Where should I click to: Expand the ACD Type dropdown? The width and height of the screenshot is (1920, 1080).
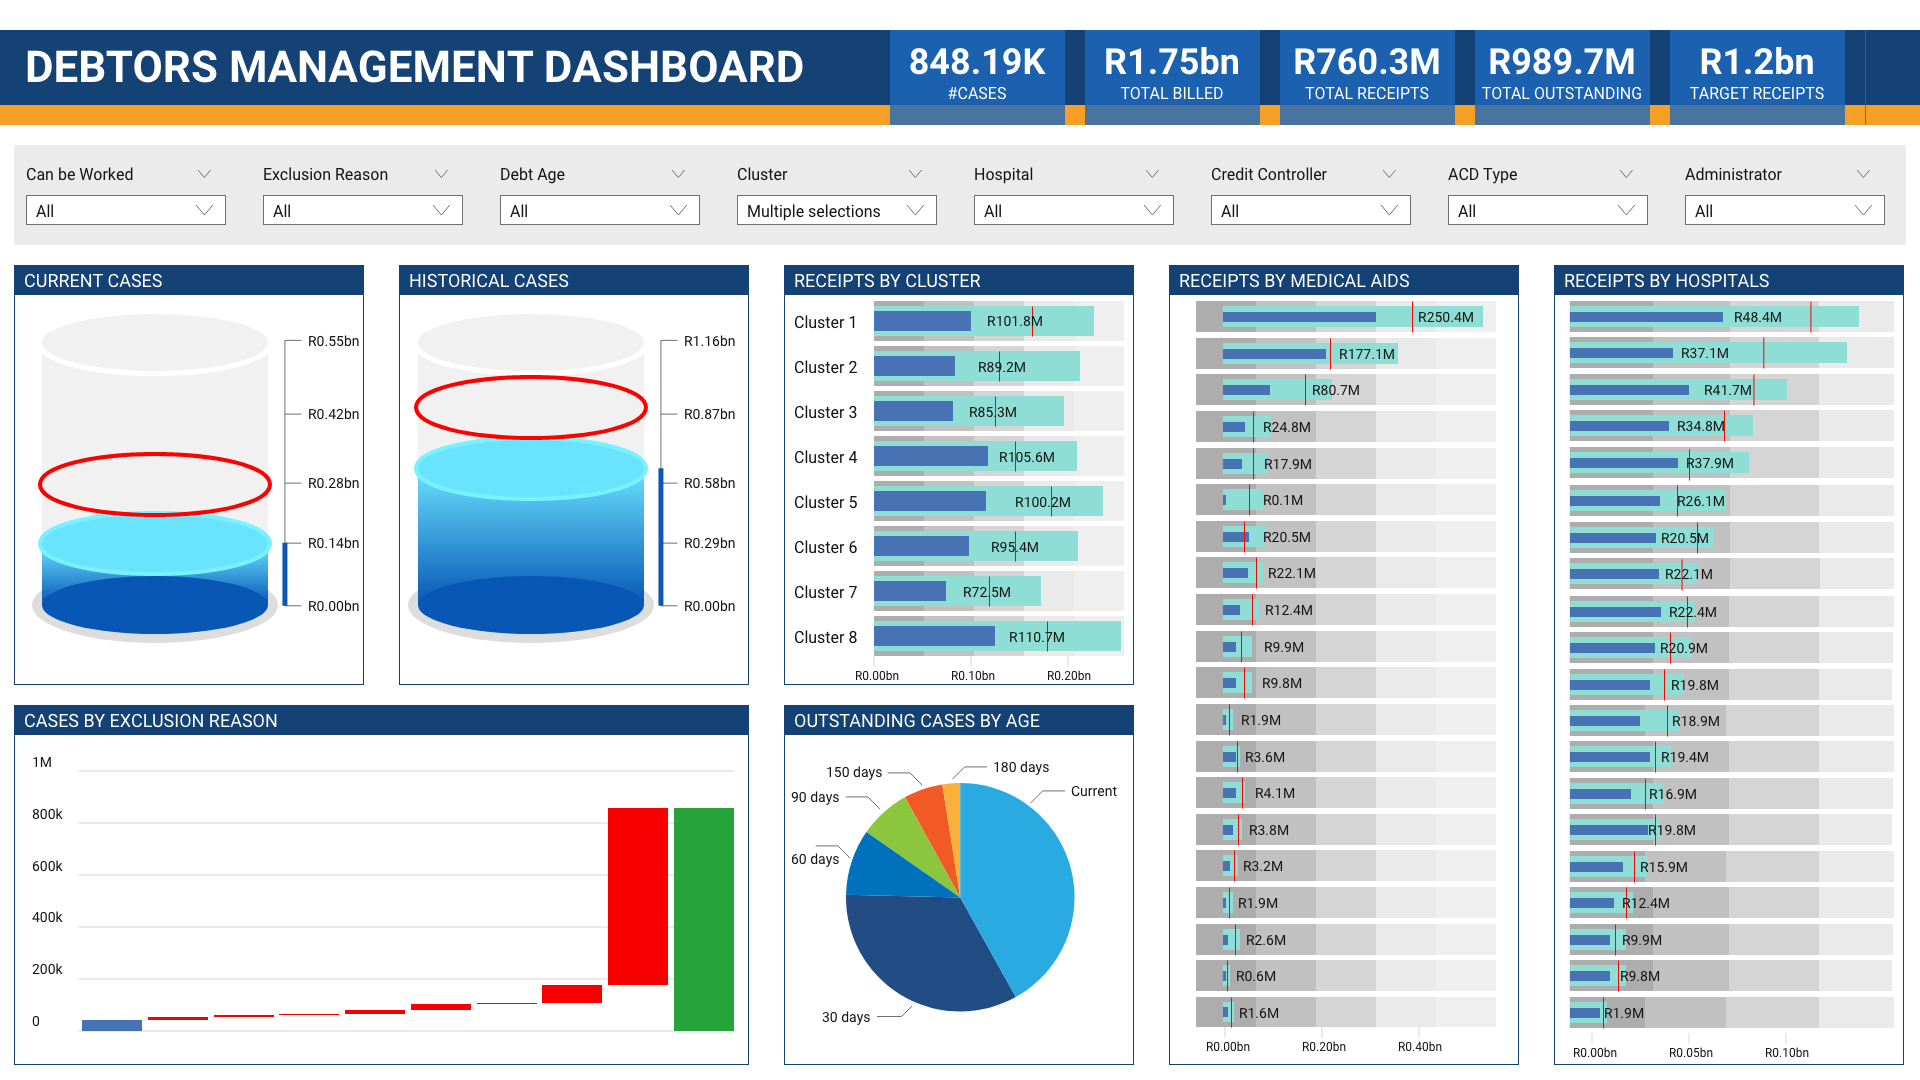pyautogui.click(x=1547, y=210)
